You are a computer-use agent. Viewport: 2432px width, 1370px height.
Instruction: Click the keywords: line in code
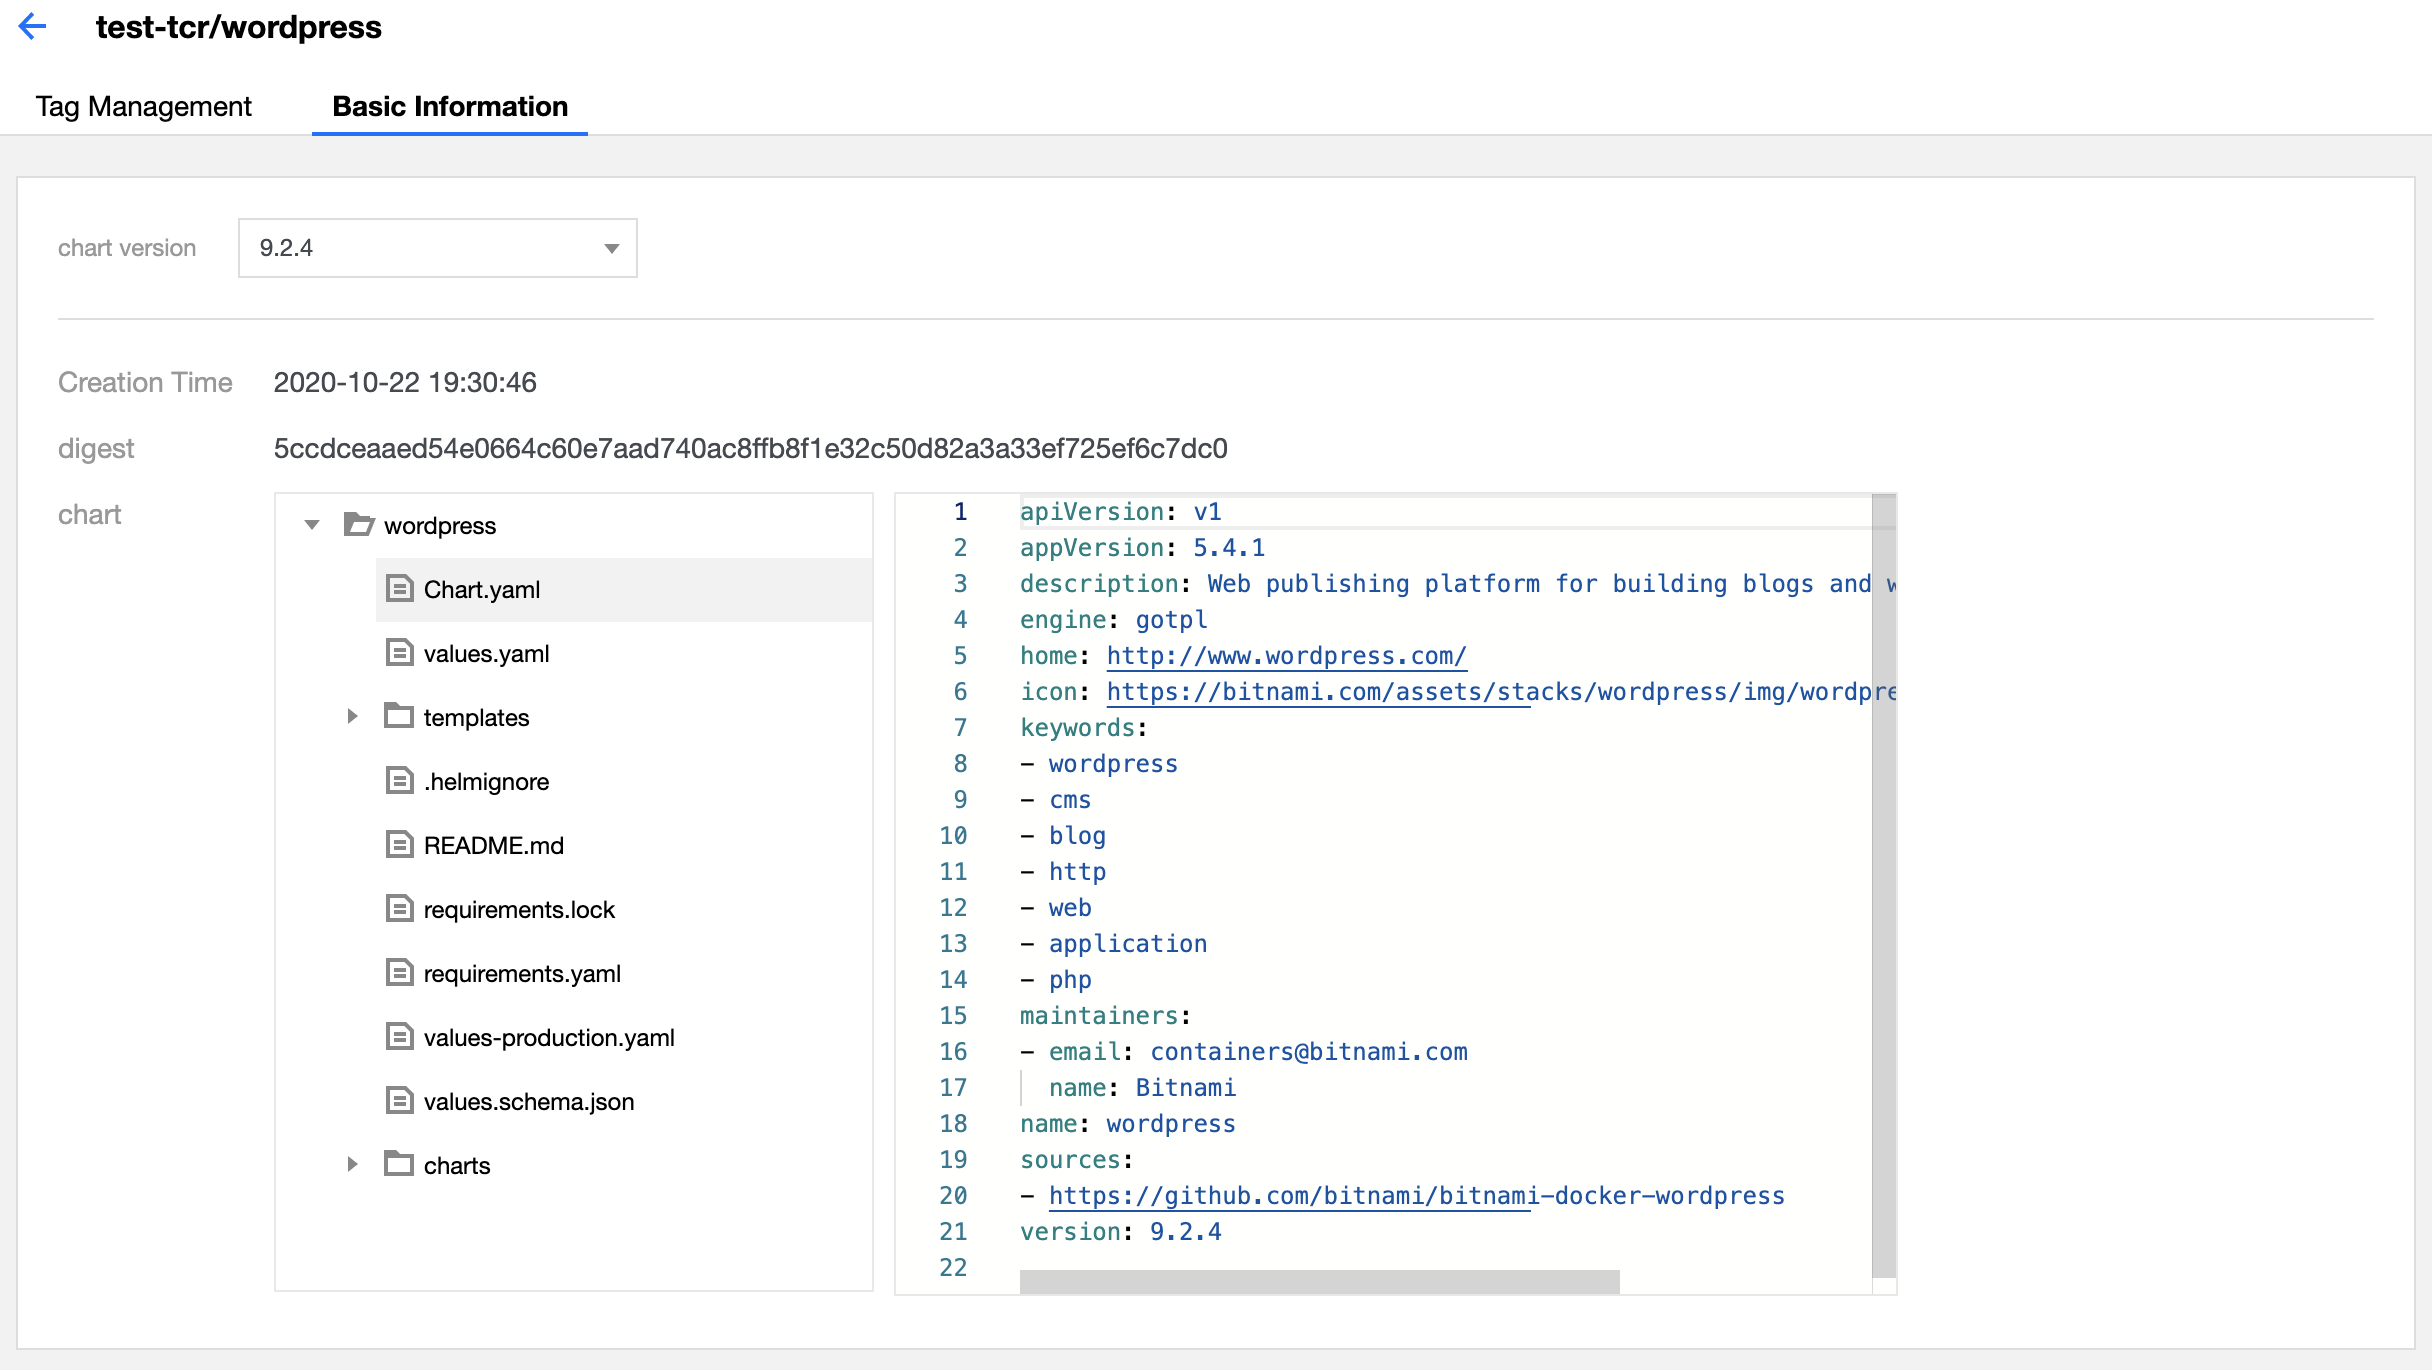(x=1083, y=728)
